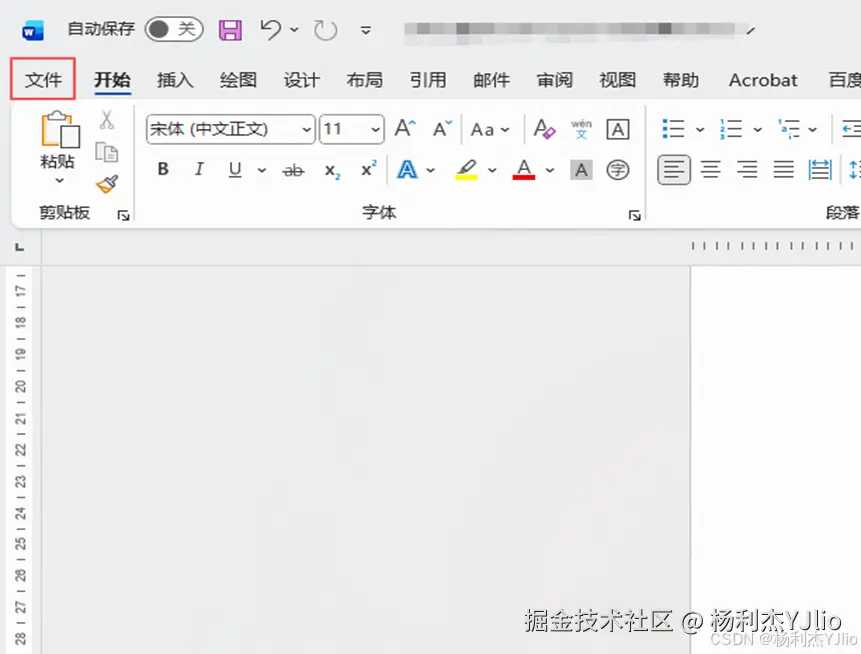Apply strikethrough to text

[293, 169]
